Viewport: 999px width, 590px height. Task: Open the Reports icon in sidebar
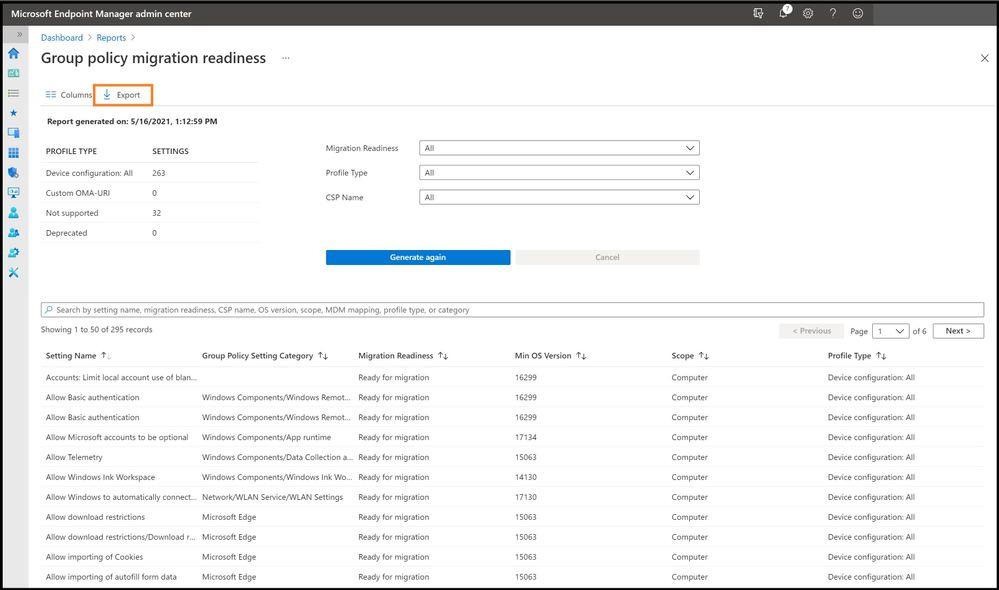point(13,192)
